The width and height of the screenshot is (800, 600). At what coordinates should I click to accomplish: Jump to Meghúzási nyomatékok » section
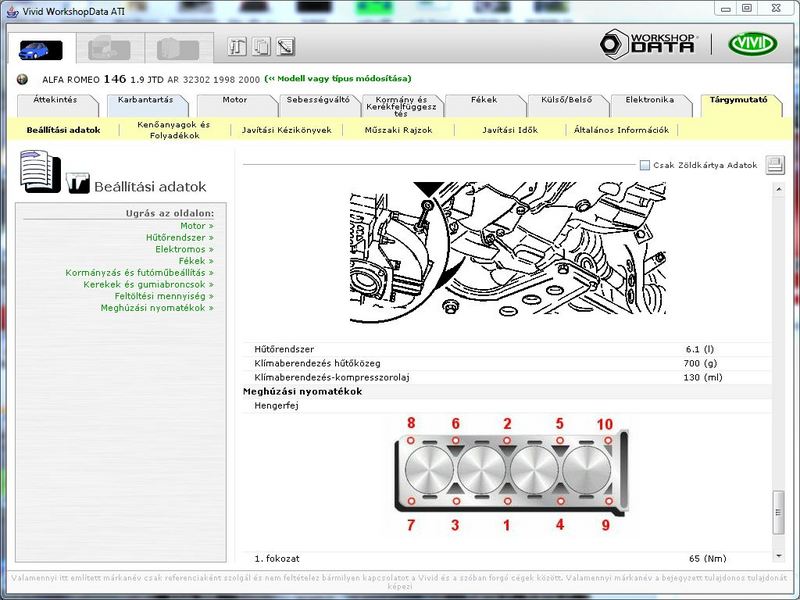pyautogui.click(x=157, y=308)
